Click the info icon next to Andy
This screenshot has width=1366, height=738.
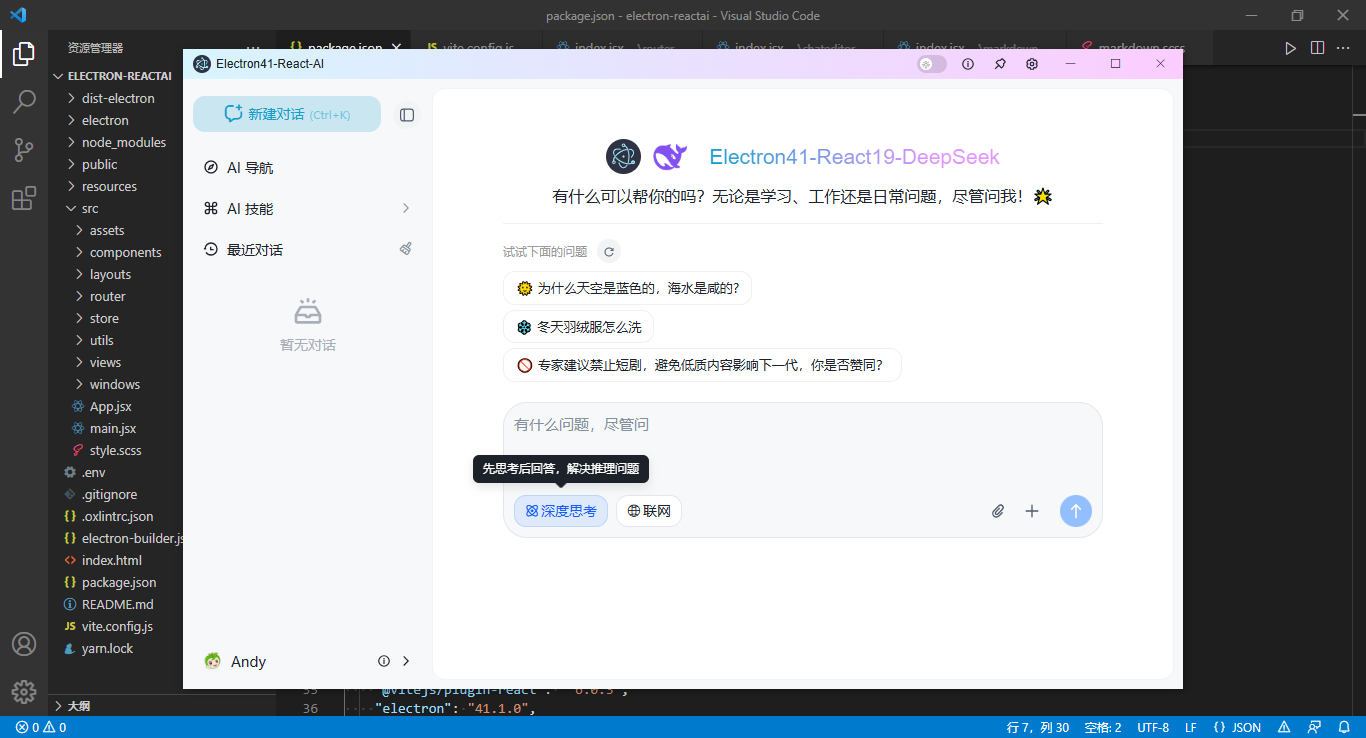(383, 661)
